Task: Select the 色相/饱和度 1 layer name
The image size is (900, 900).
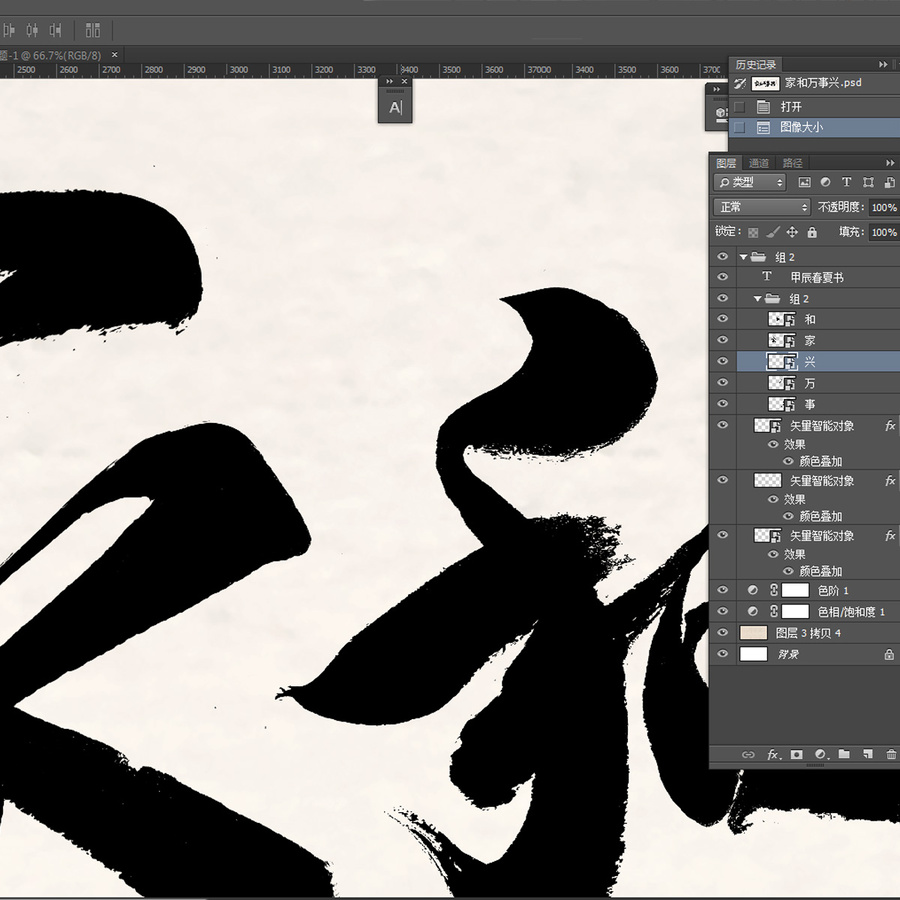Action: [851, 612]
